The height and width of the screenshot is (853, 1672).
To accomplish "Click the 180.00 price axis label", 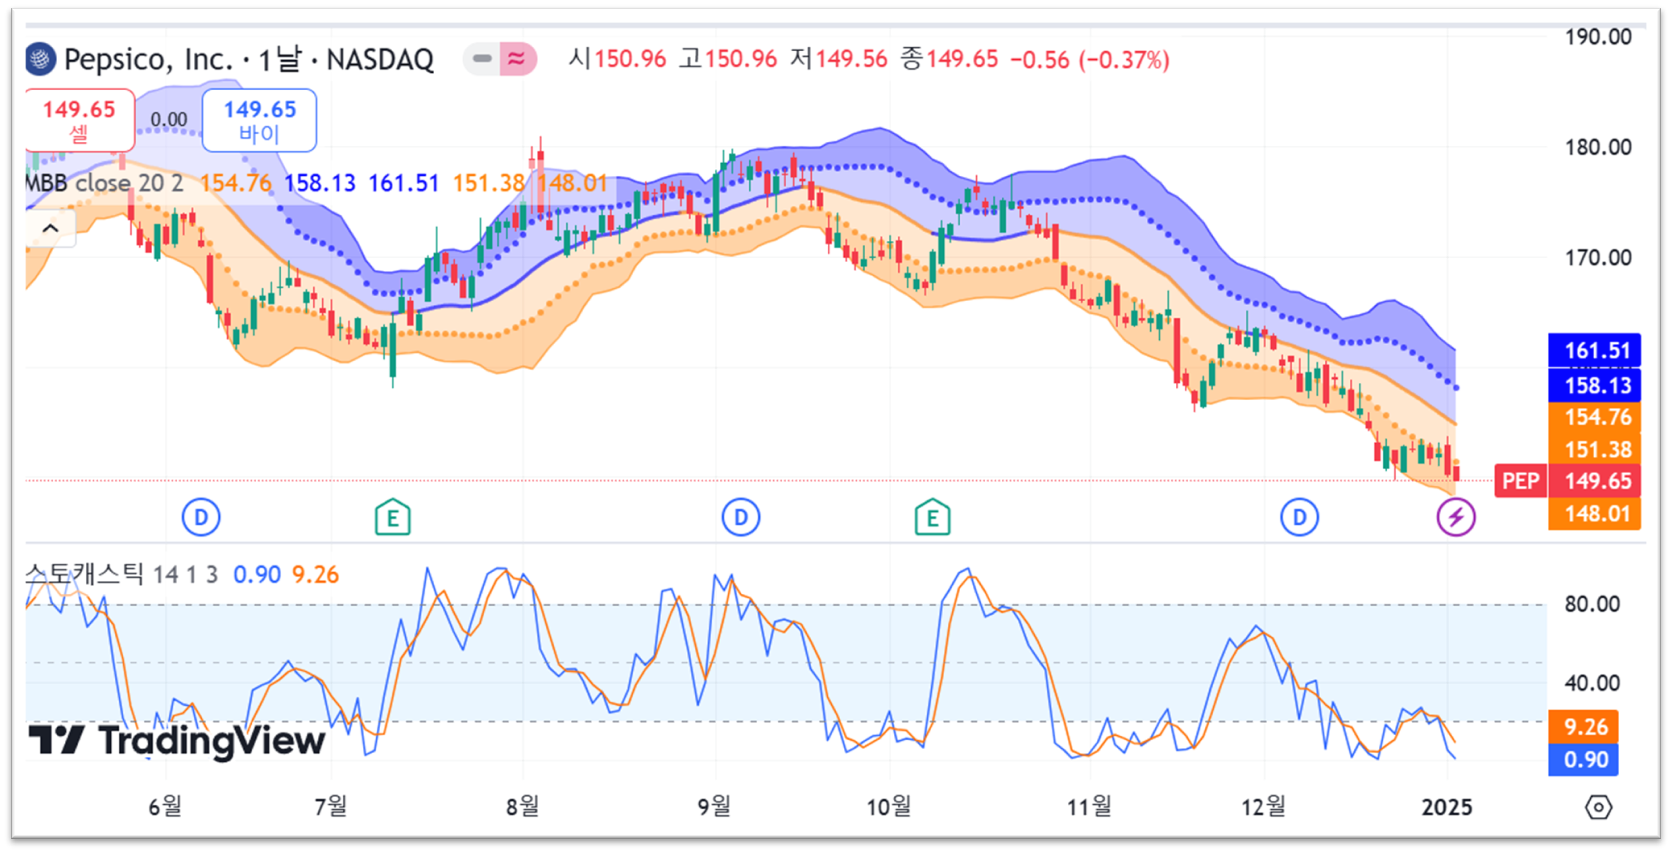I will pyautogui.click(x=1598, y=147).
